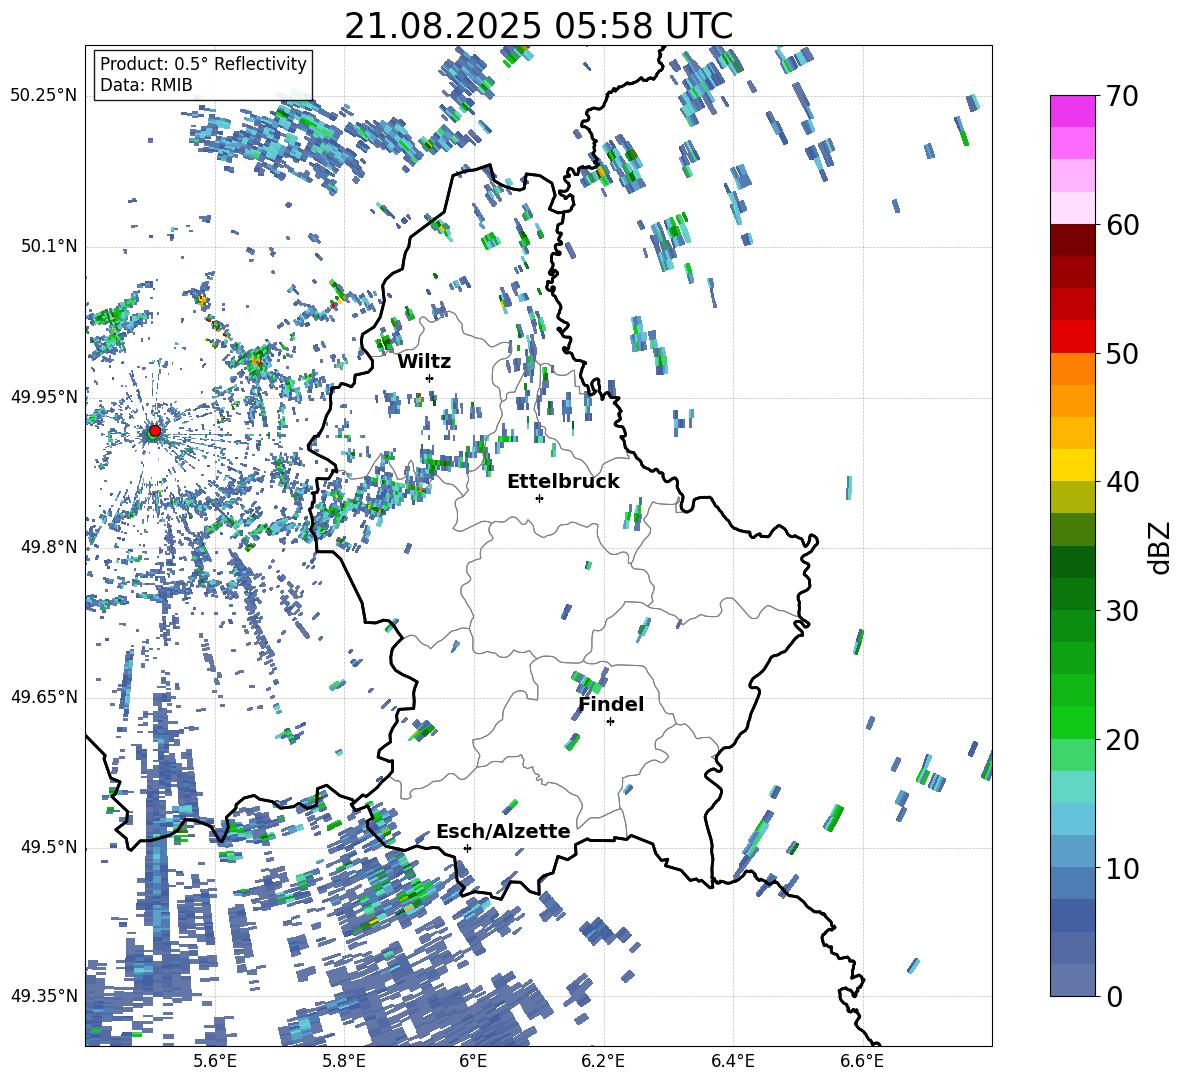
Task: Click the 50 value on the colorbar
Action: tap(1122, 354)
